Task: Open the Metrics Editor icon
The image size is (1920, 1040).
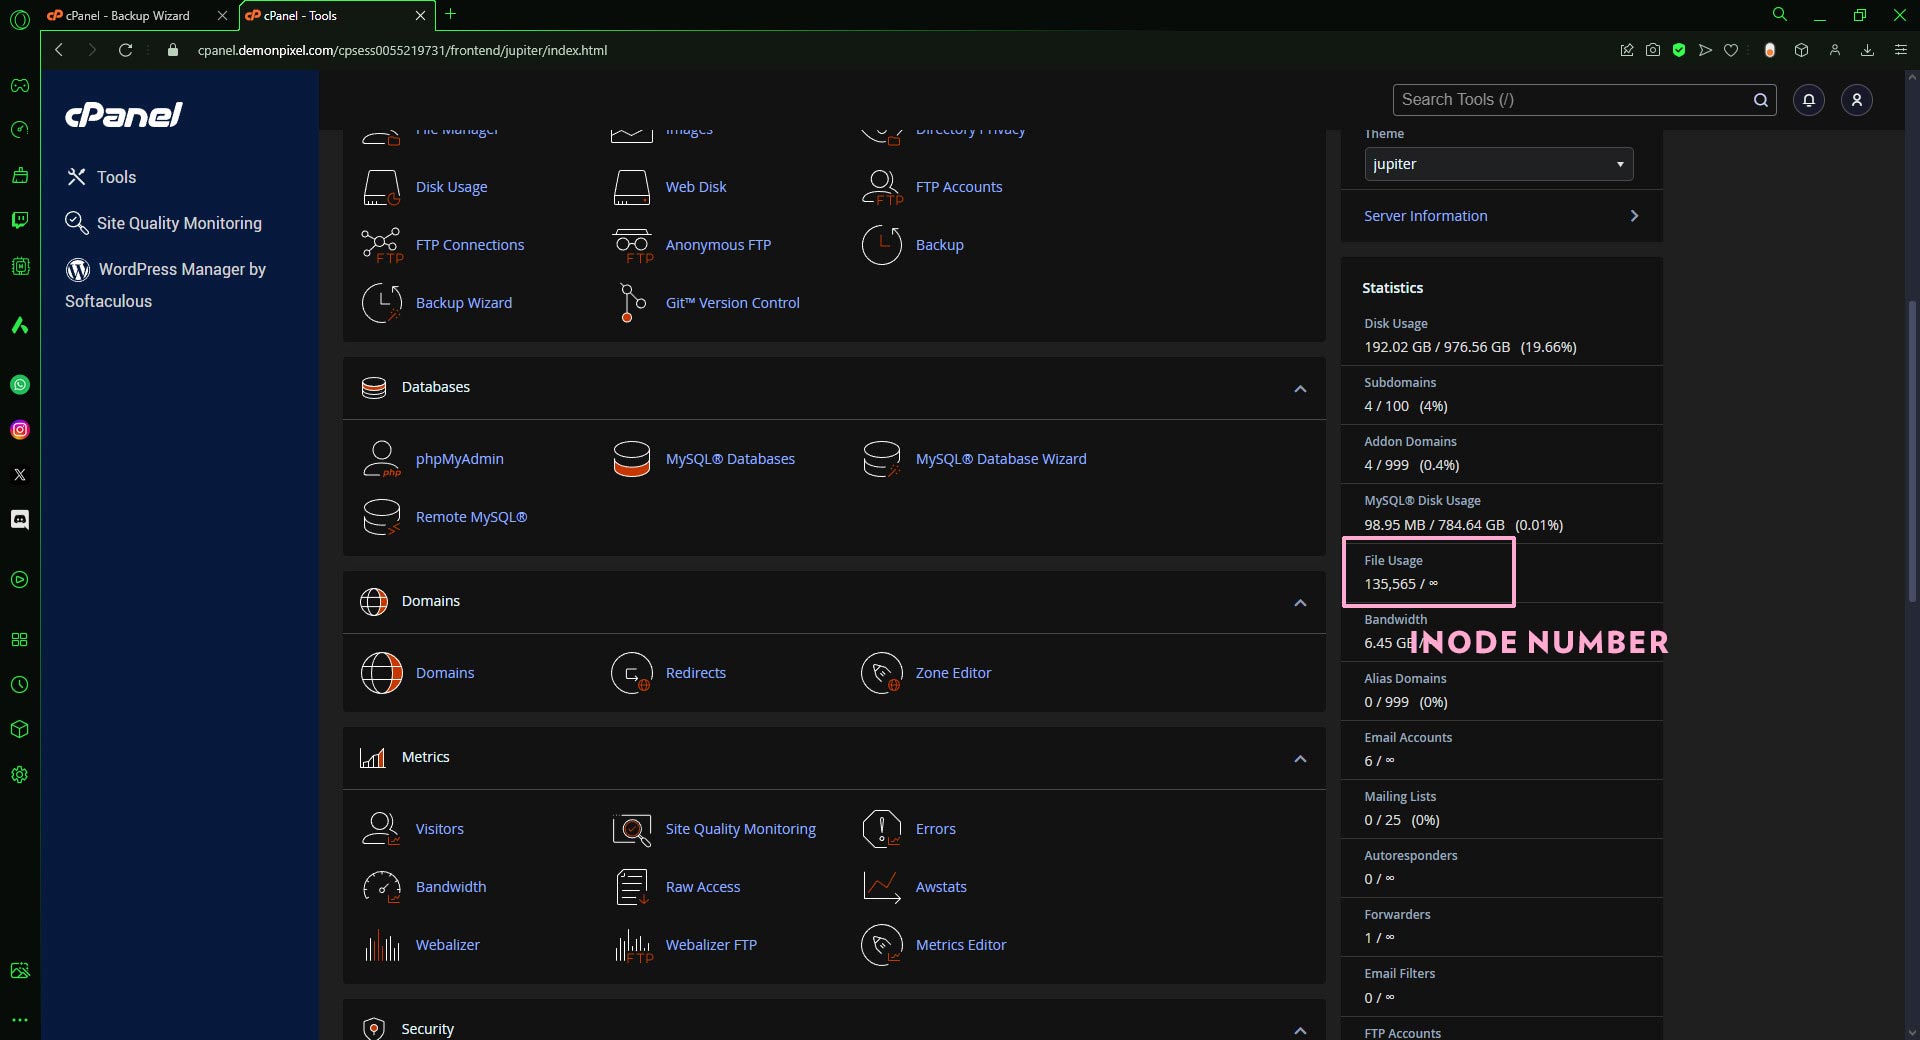Action: click(881, 945)
